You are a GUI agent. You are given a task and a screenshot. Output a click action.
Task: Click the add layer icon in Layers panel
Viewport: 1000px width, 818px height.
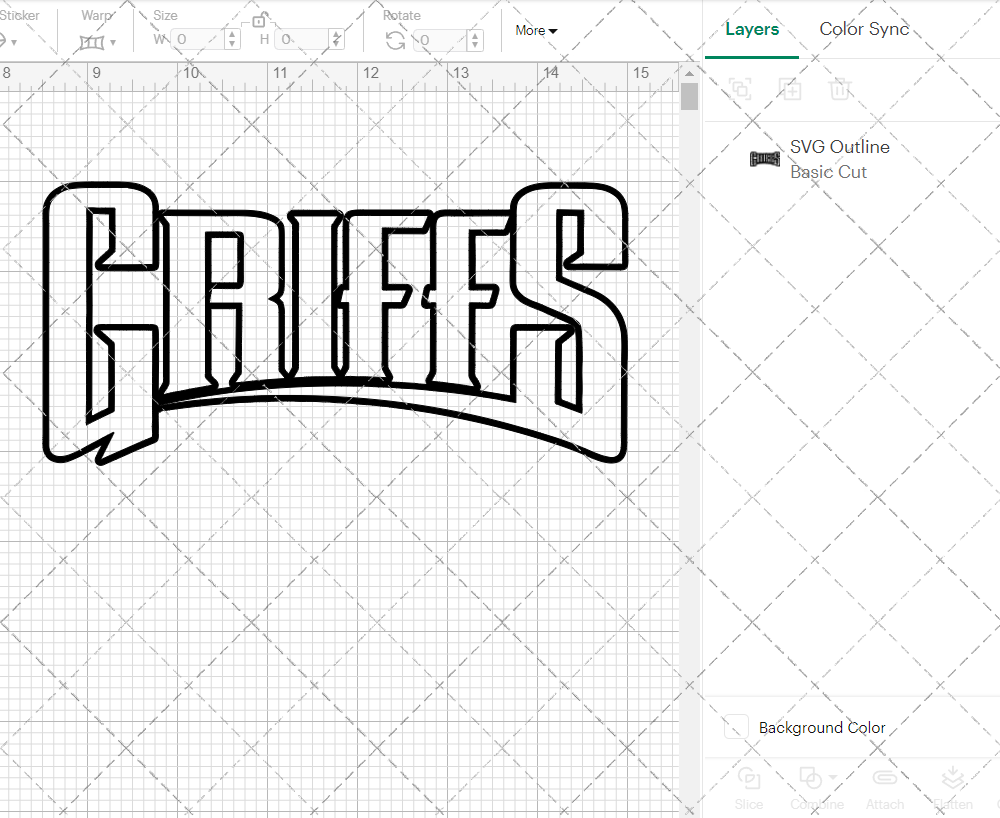(x=790, y=89)
